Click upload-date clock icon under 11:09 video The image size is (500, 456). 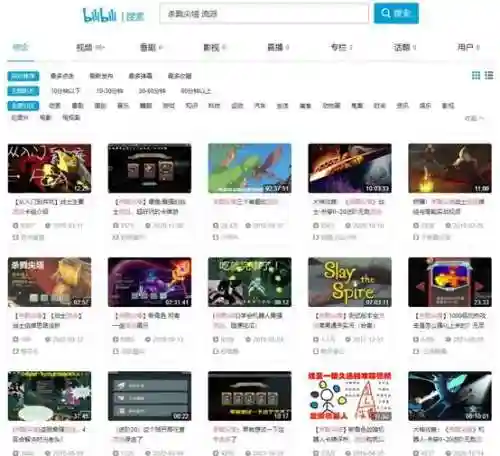click(x=448, y=226)
